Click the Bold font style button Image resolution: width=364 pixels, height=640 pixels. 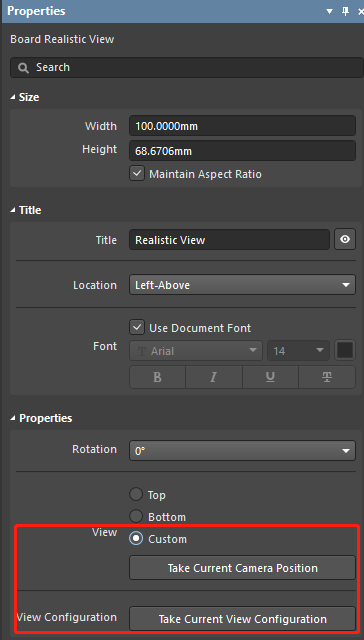(x=158, y=377)
